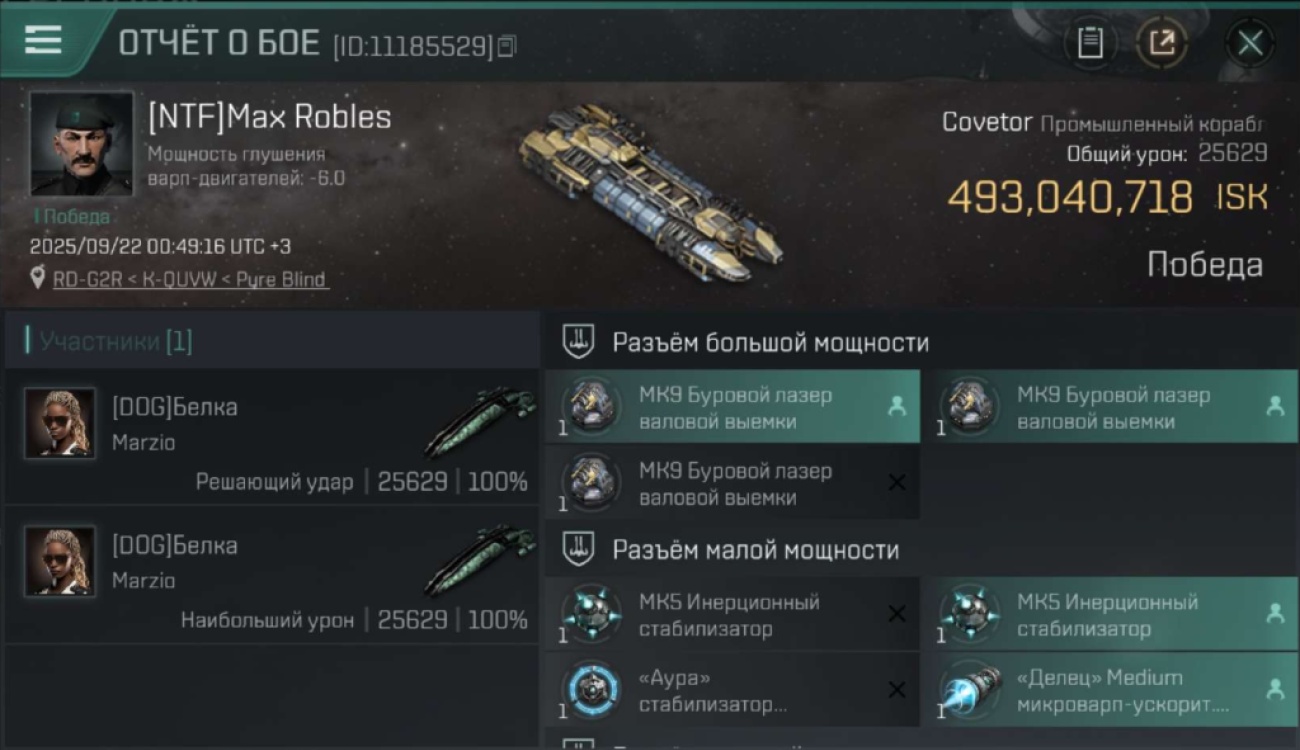Close the battle report window
The image size is (1300, 750).
[x=1250, y=43]
